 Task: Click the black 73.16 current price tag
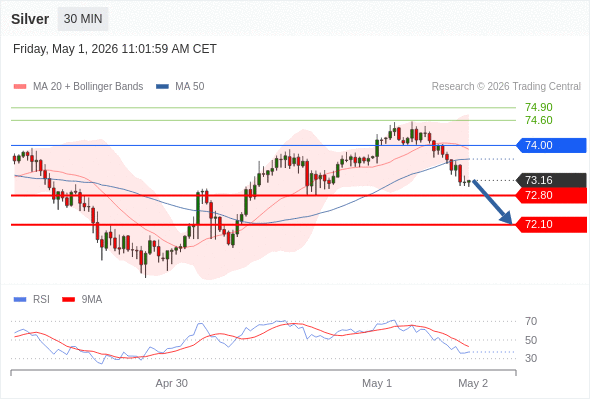coord(551,180)
